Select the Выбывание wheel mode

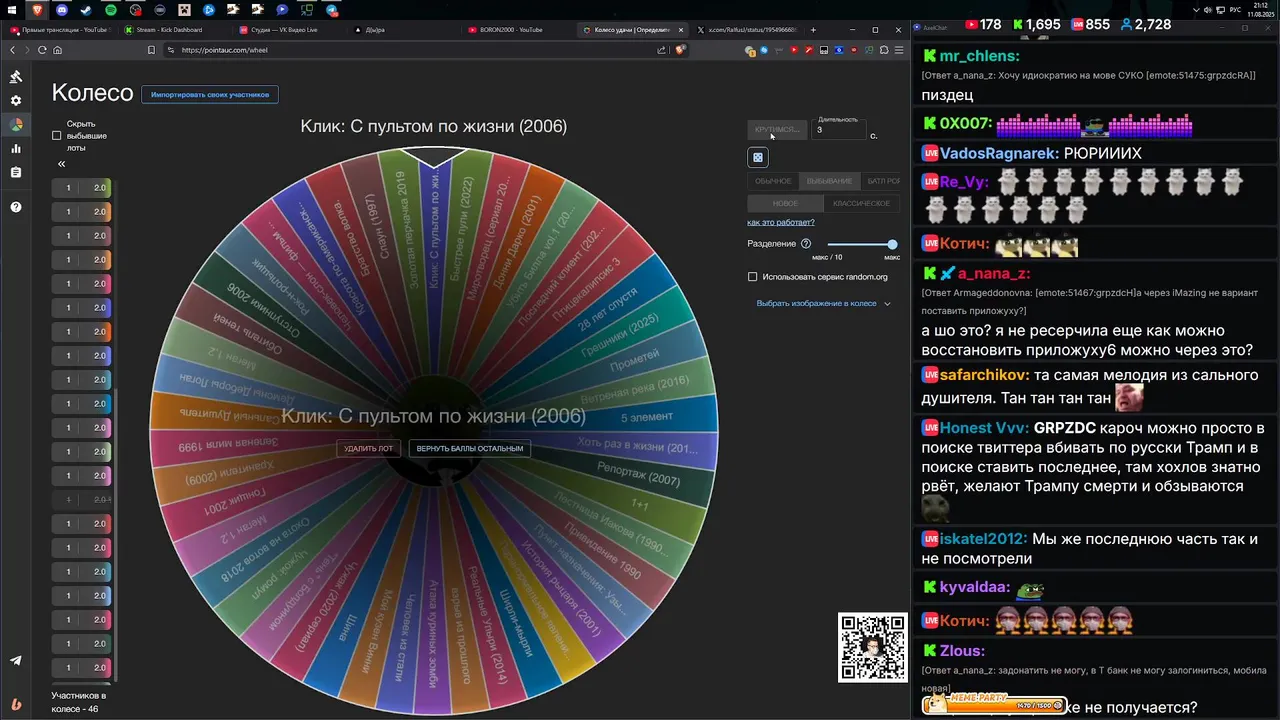click(829, 181)
